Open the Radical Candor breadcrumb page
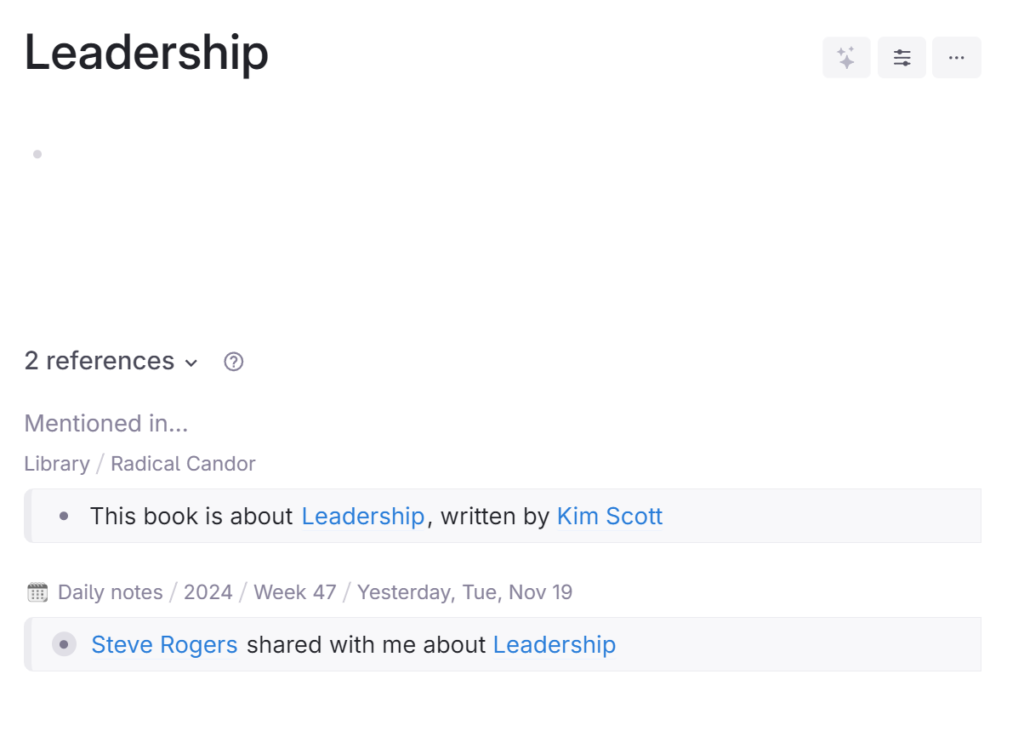Image resolution: width=1024 pixels, height=737 pixels. coord(183,464)
